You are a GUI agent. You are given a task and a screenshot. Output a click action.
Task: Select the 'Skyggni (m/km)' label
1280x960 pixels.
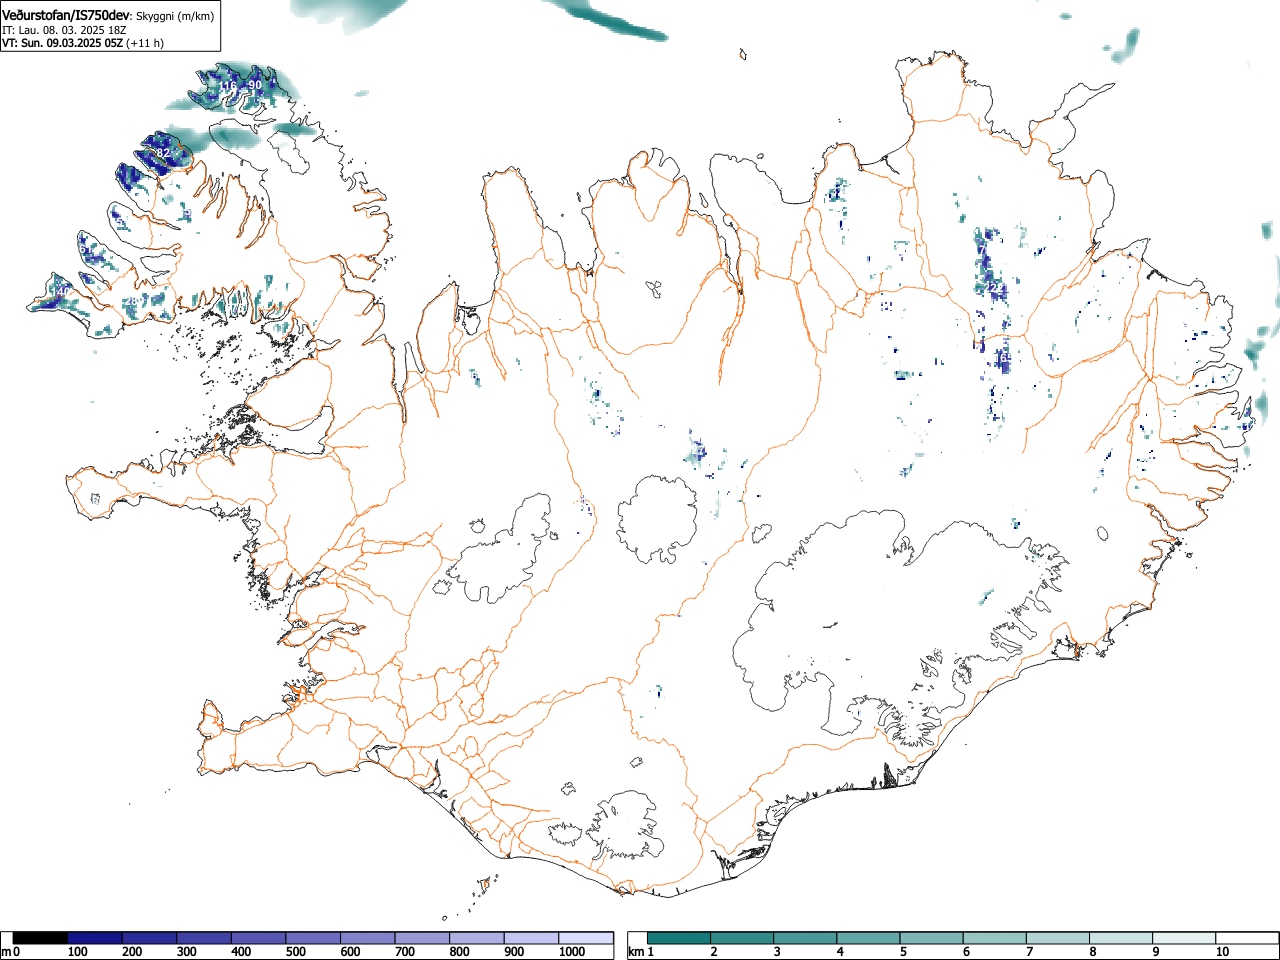coord(175,16)
